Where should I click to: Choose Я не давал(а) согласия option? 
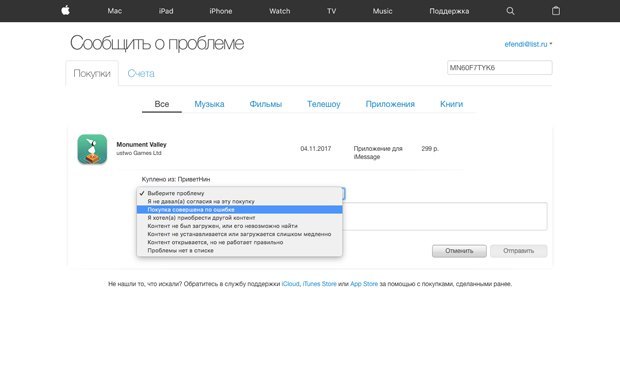pyautogui.click(x=239, y=201)
